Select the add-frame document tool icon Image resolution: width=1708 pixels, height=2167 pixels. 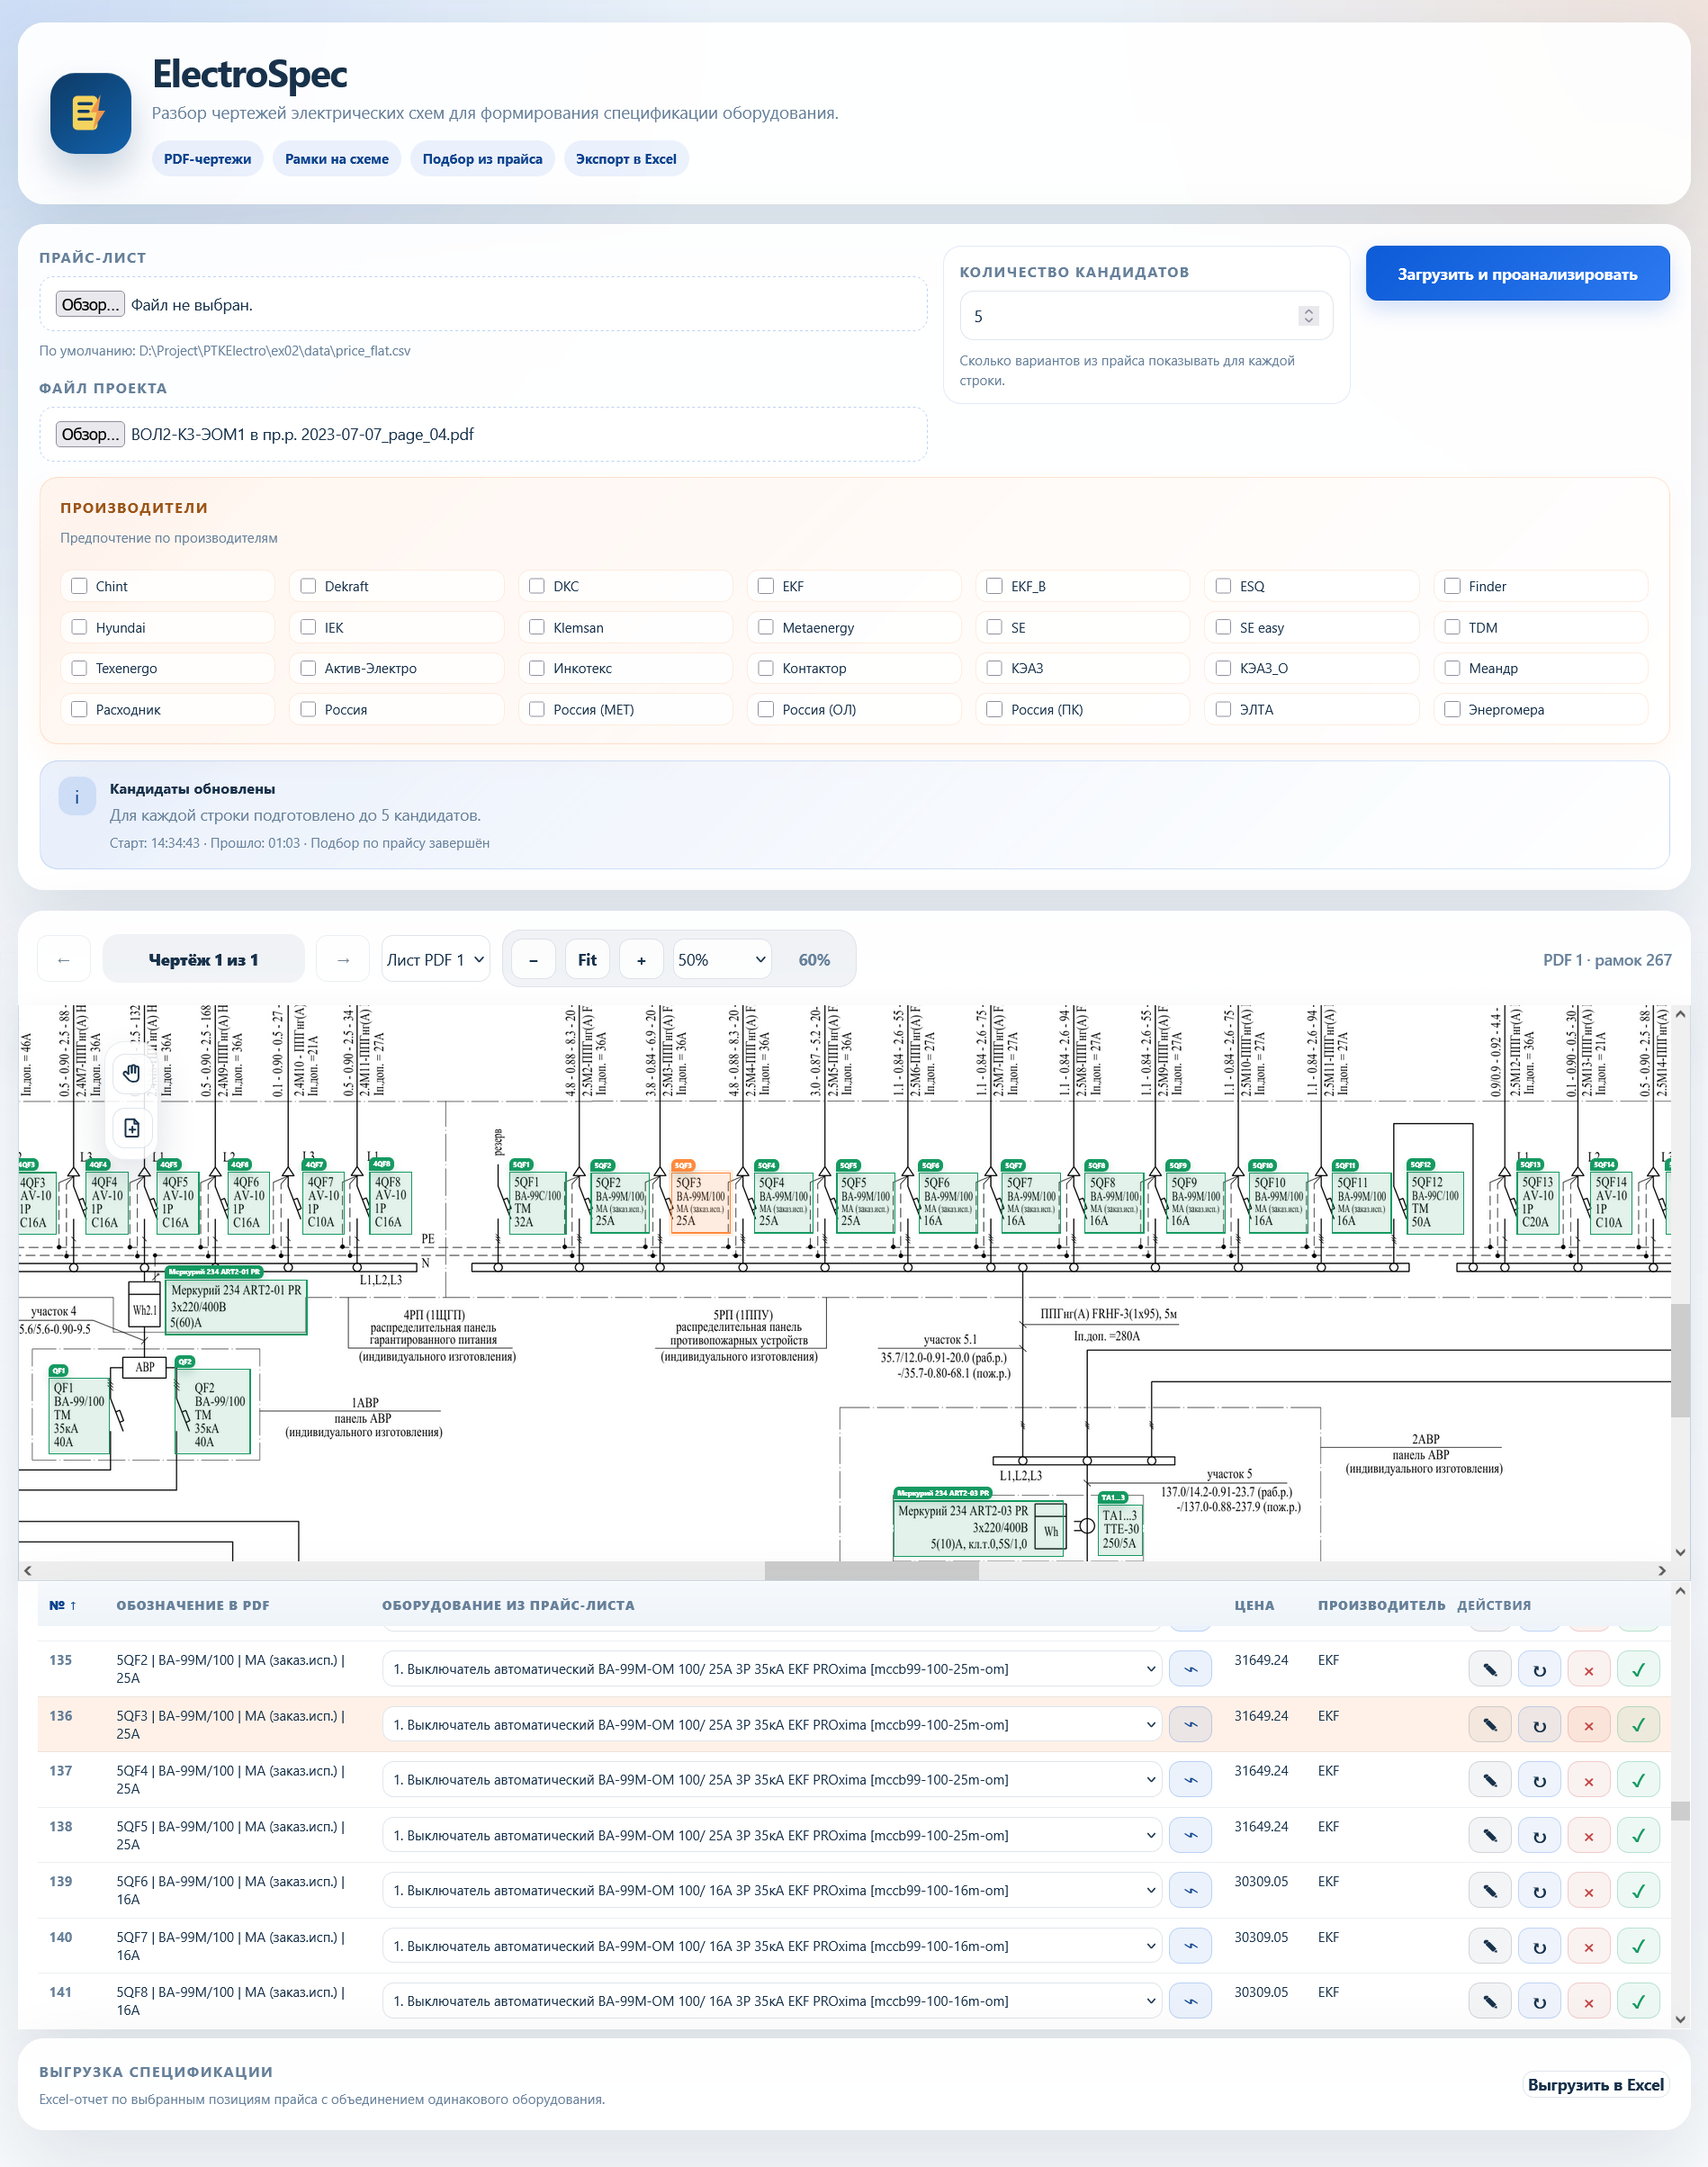tap(132, 1128)
